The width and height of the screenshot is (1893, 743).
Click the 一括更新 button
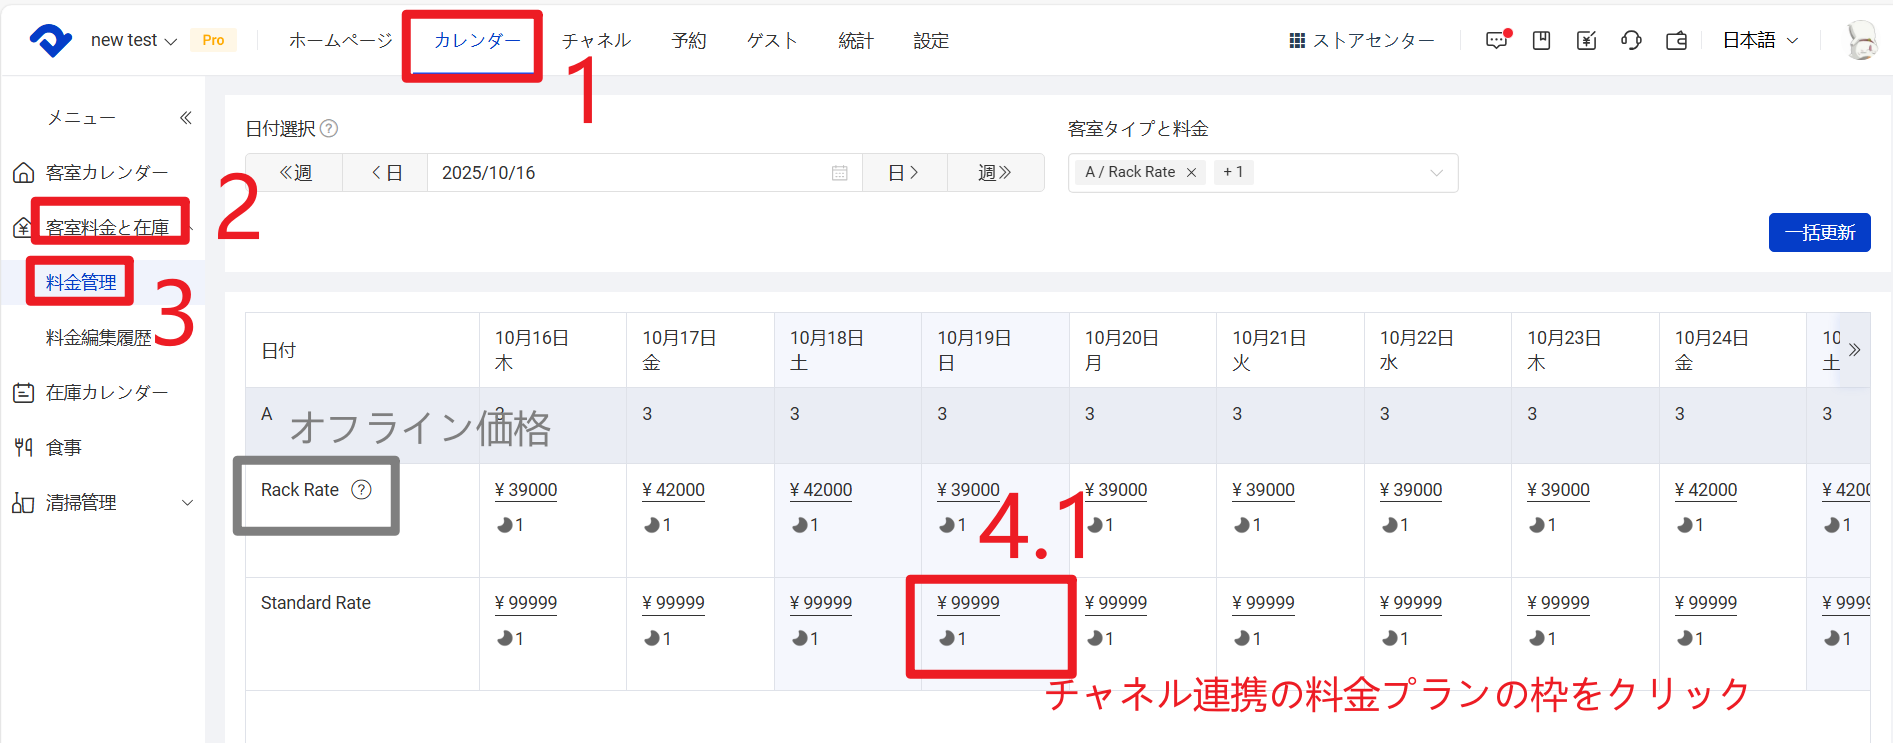click(1819, 233)
